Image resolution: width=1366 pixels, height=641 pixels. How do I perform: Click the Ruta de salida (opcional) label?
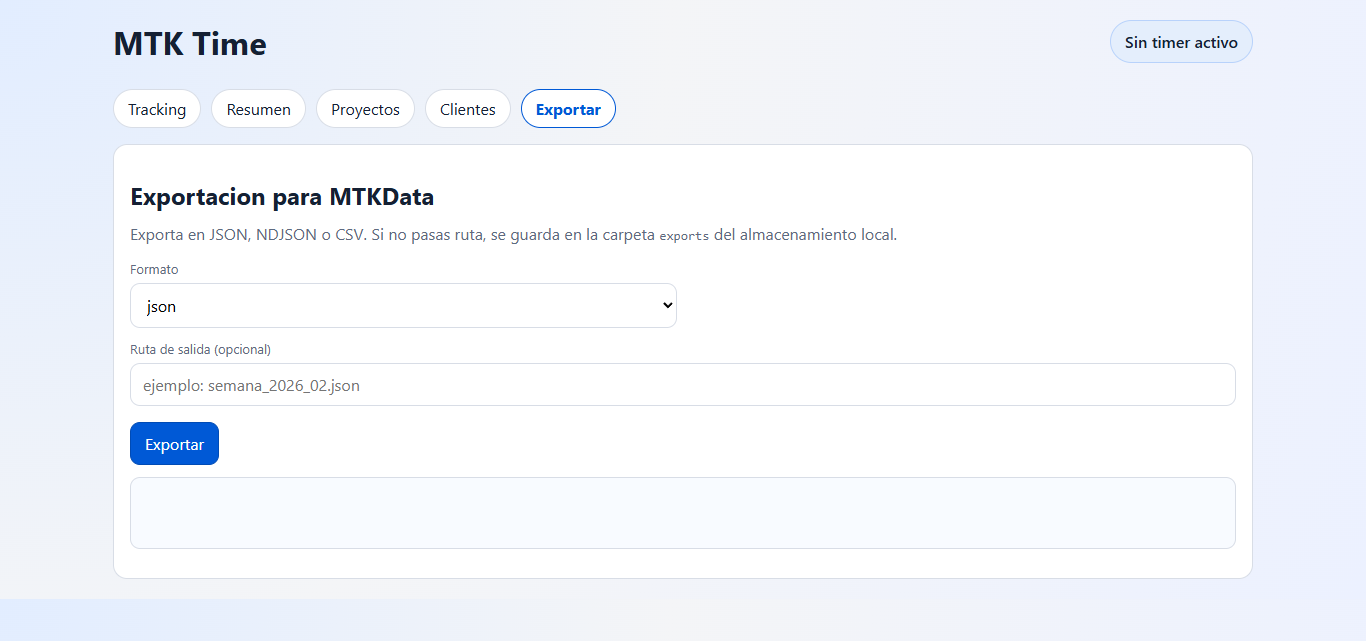pos(200,349)
